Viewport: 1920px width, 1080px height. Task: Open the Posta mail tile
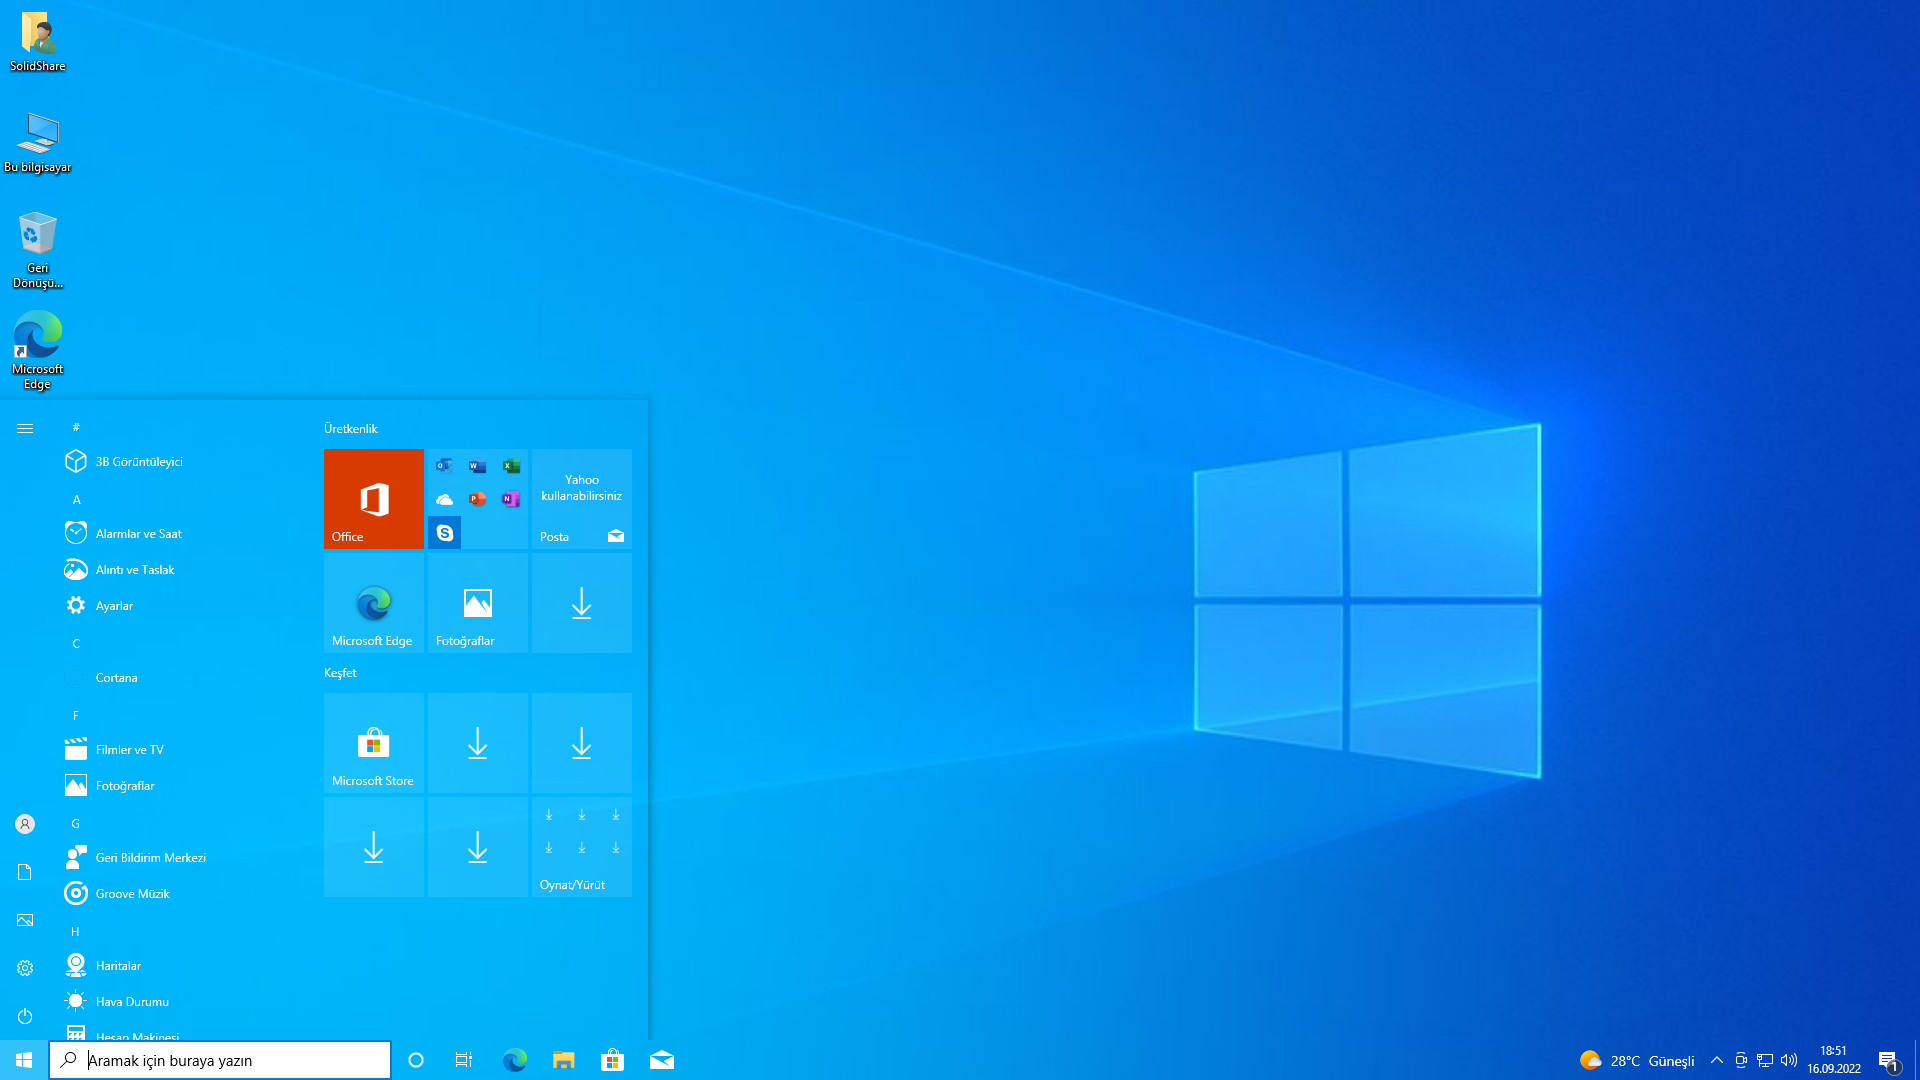[581, 499]
